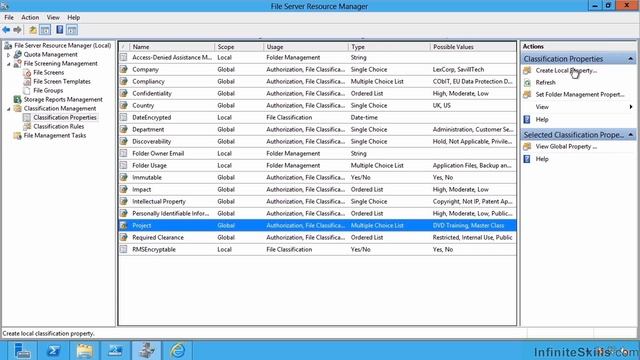Select the Required Clearance property row
Image resolution: width=640 pixels, height=360 pixels.
click(x=318, y=238)
